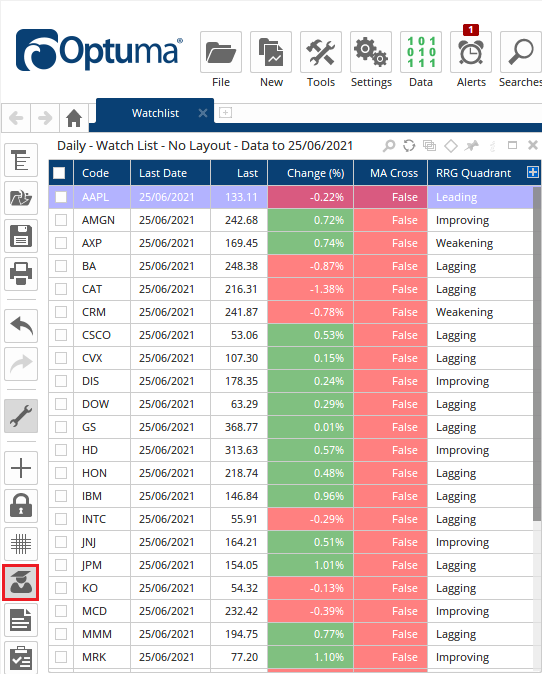
Task: Refresh the watchlist with circular arrows
Action: pyautogui.click(x=409, y=146)
